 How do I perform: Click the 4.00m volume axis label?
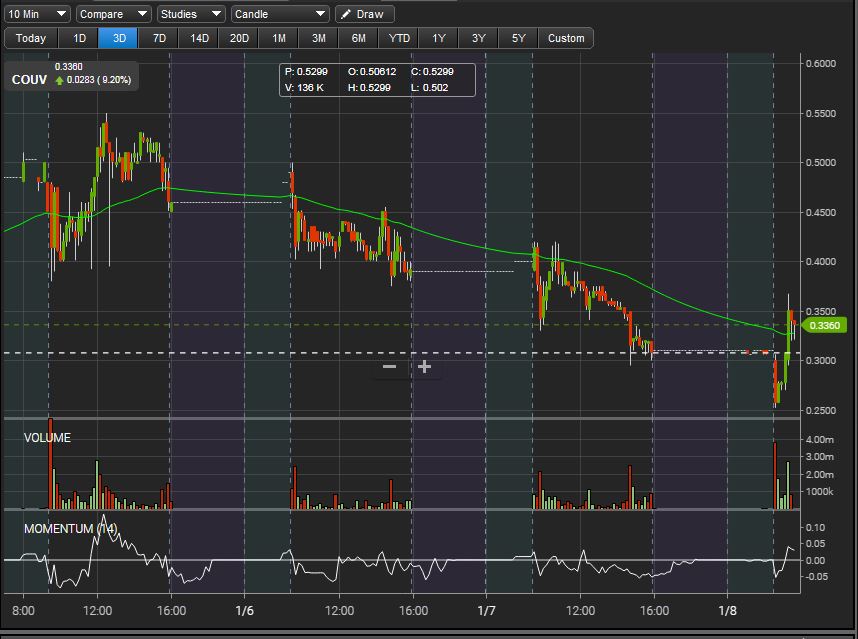820,439
